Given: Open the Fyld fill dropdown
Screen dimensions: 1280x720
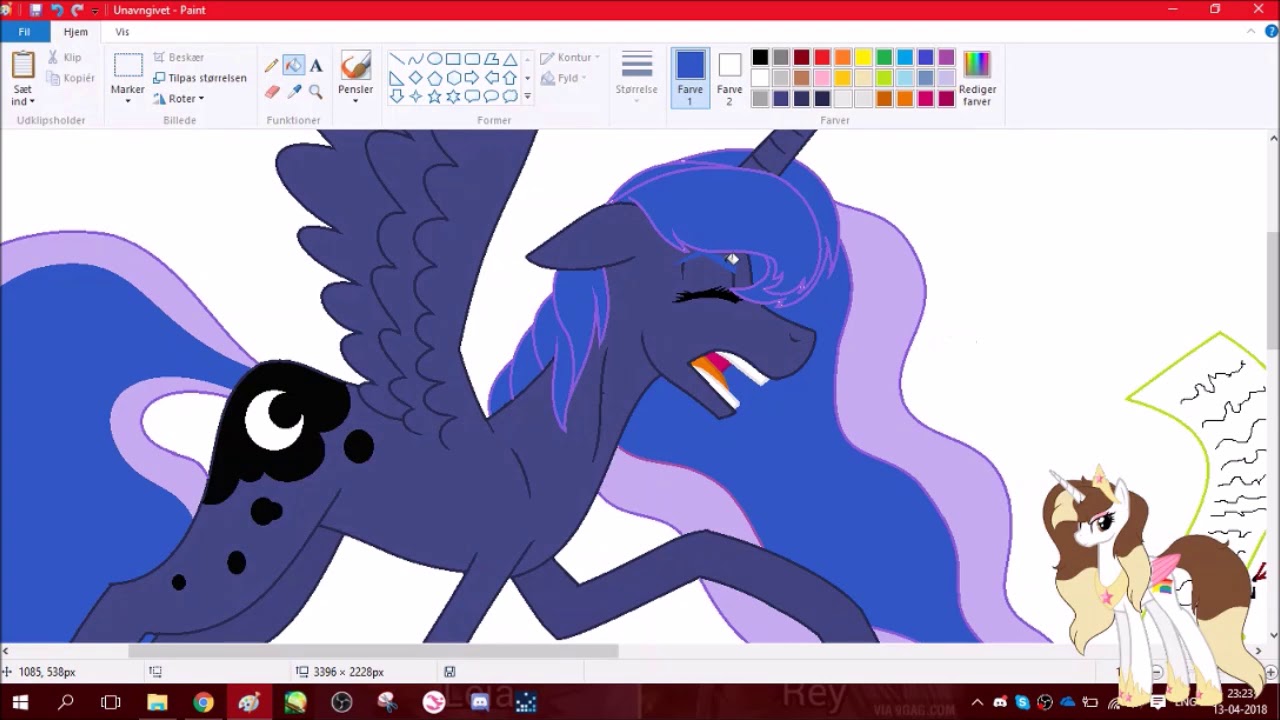Looking at the screenshot, I should (563, 78).
